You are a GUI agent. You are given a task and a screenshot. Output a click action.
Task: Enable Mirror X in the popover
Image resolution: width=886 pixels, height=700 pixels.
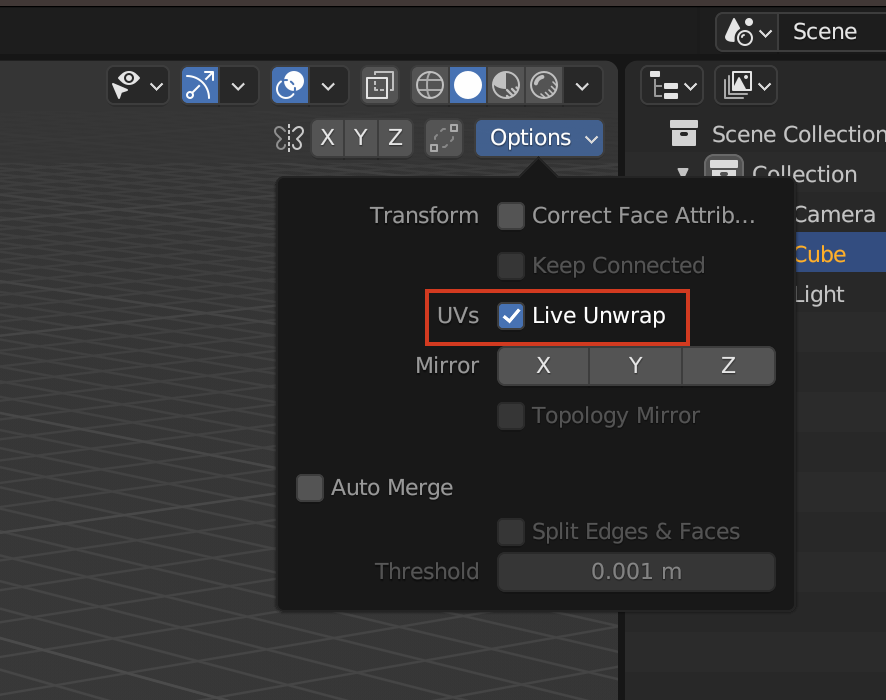pyautogui.click(x=543, y=366)
